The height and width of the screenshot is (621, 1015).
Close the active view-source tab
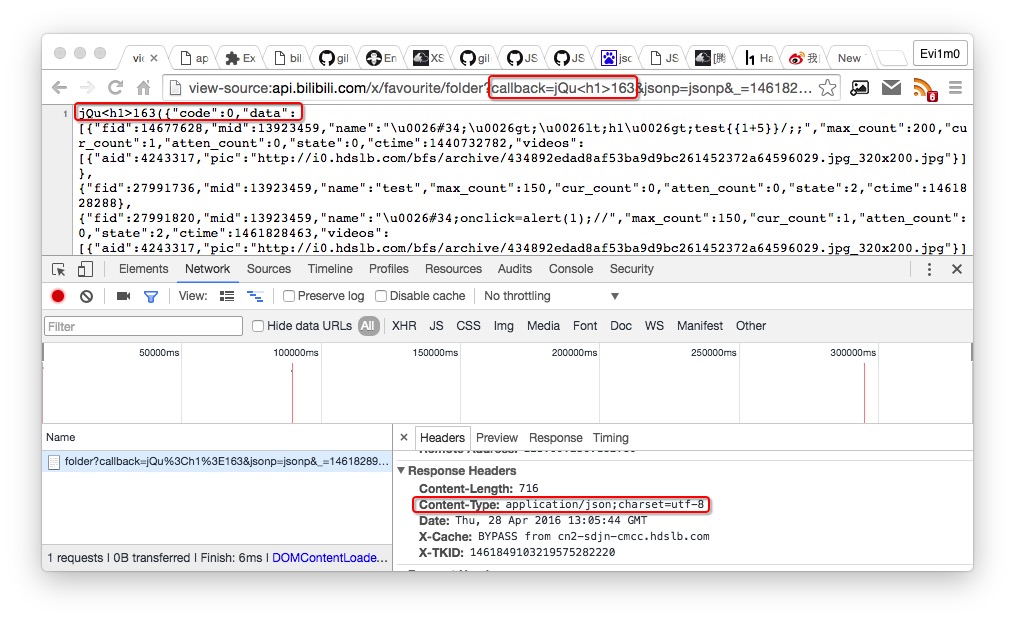coord(154,58)
